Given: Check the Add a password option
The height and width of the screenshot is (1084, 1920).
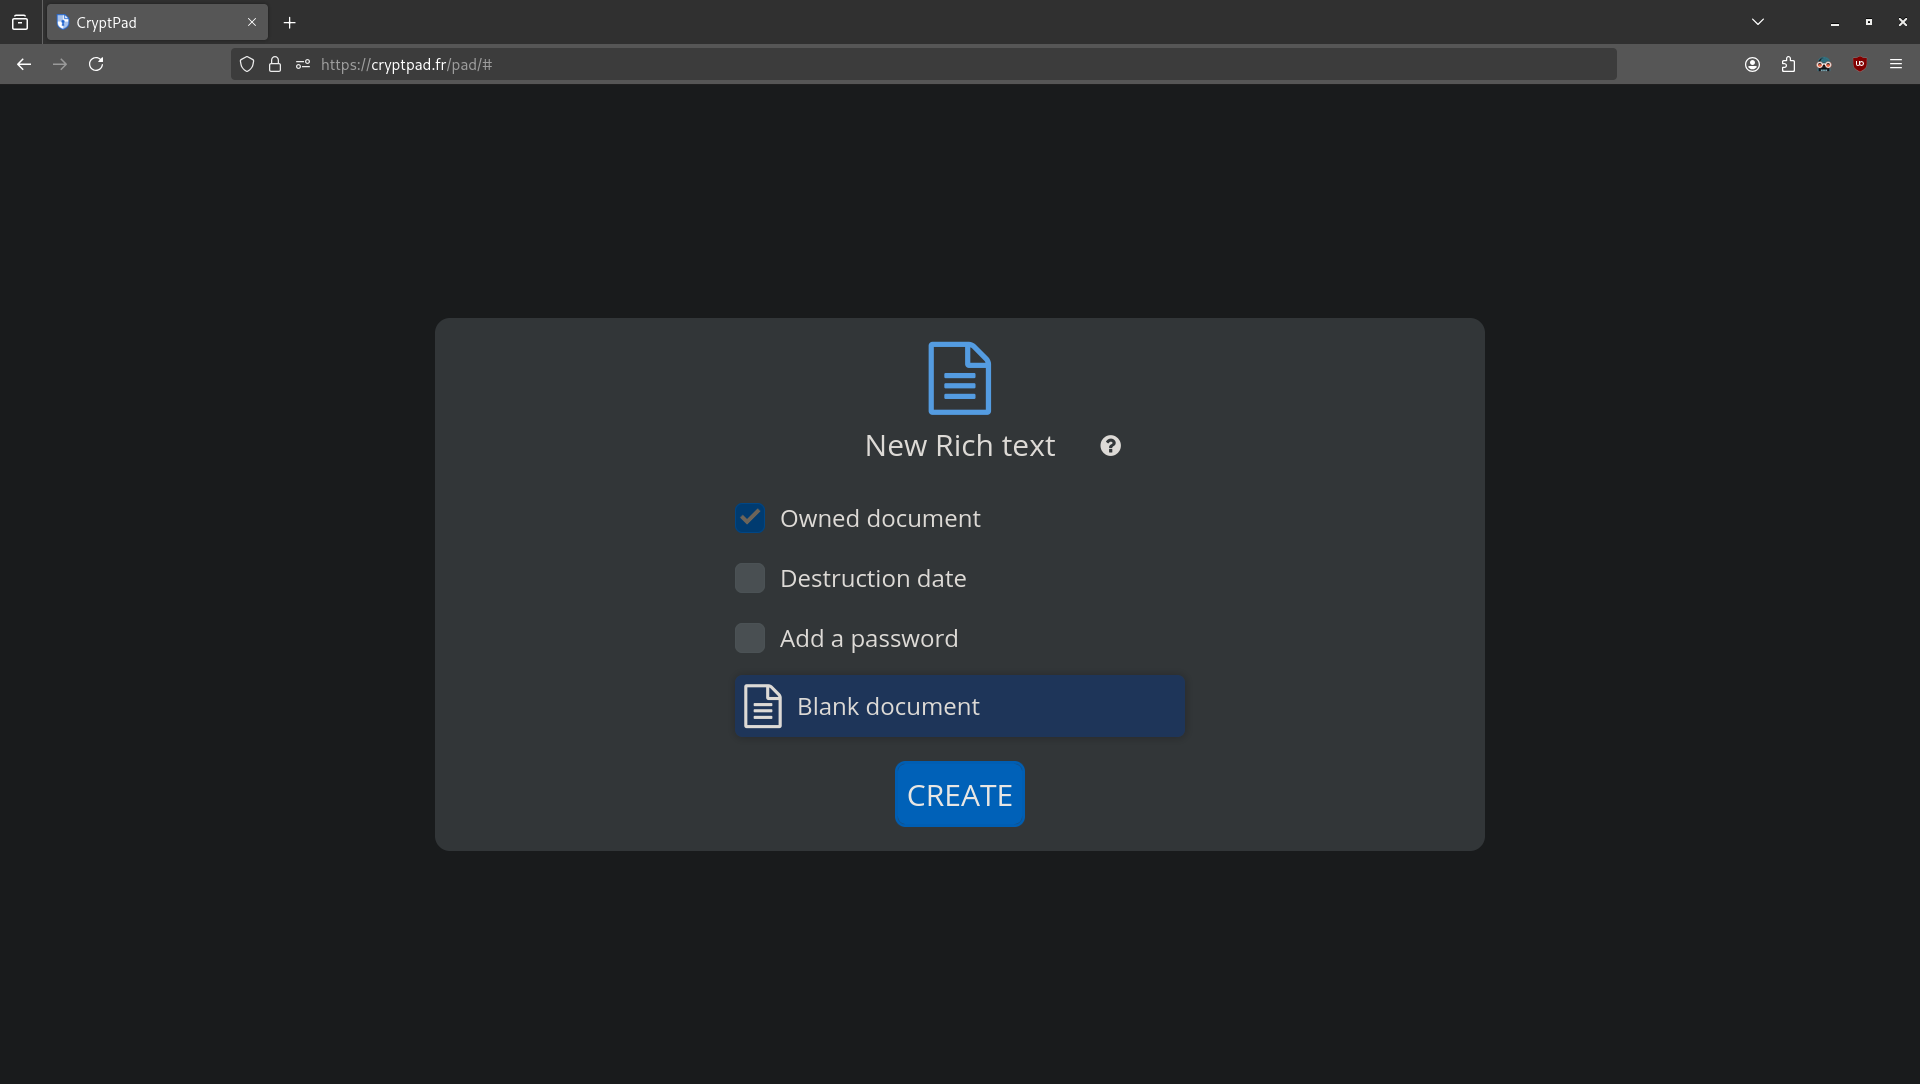Looking at the screenshot, I should [750, 638].
